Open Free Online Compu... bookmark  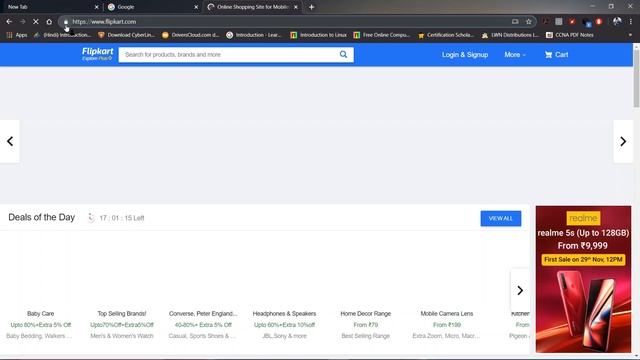[382, 35]
